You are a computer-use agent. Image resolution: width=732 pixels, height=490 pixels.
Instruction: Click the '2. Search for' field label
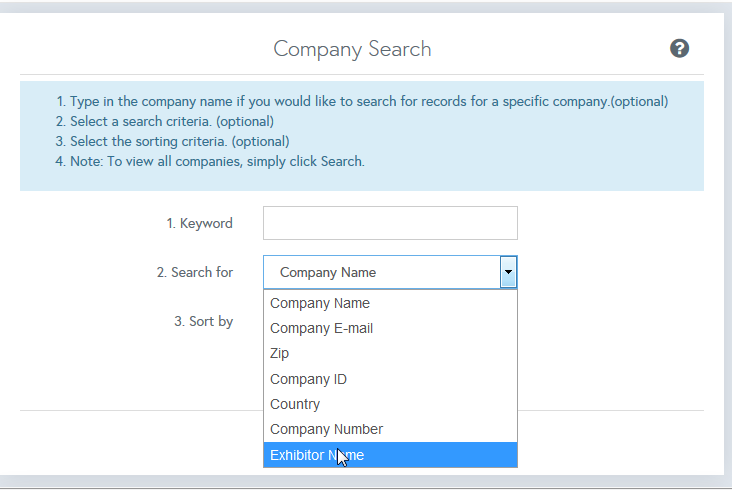coord(195,272)
